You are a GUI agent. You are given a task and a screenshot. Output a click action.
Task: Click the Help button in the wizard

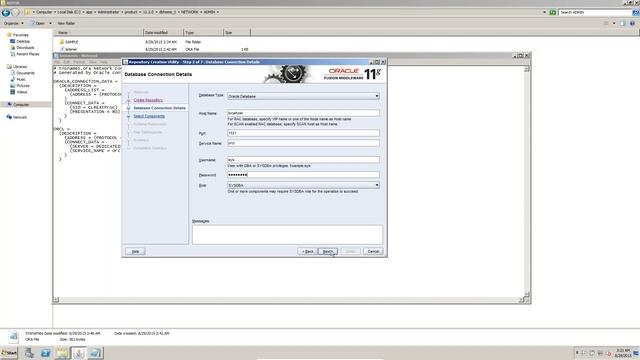135,251
